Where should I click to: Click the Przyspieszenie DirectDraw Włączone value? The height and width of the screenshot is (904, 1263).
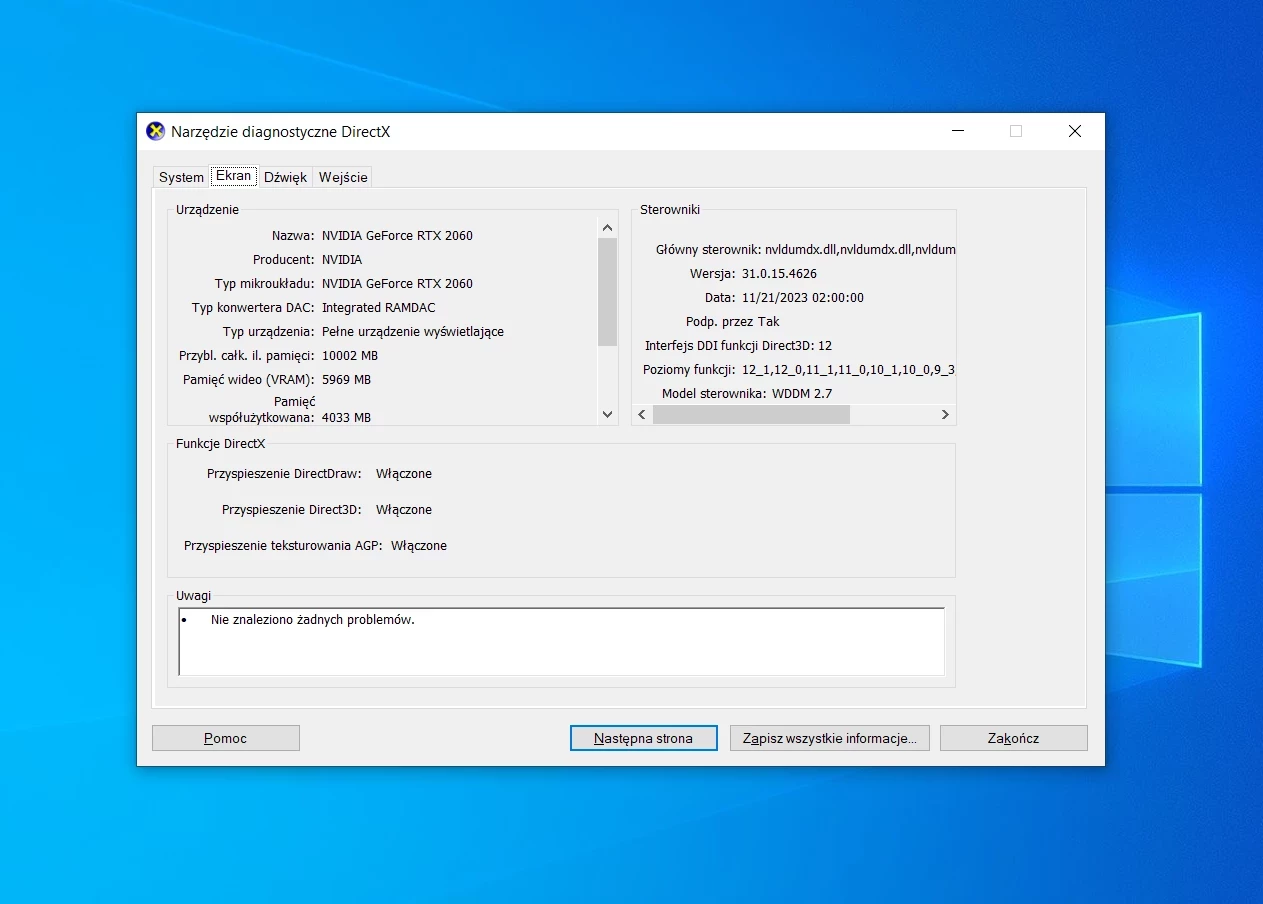[404, 474]
